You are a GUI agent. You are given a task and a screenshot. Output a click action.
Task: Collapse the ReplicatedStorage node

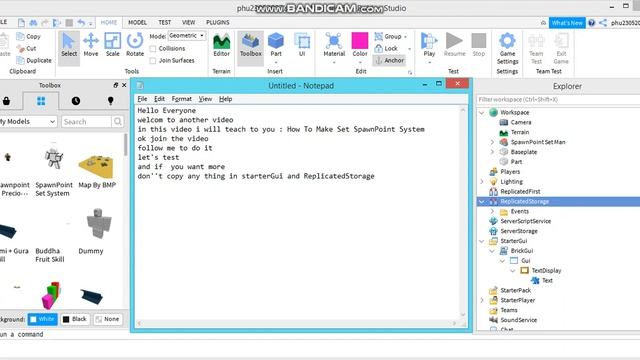pyautogui.click(x=482, y=202)
